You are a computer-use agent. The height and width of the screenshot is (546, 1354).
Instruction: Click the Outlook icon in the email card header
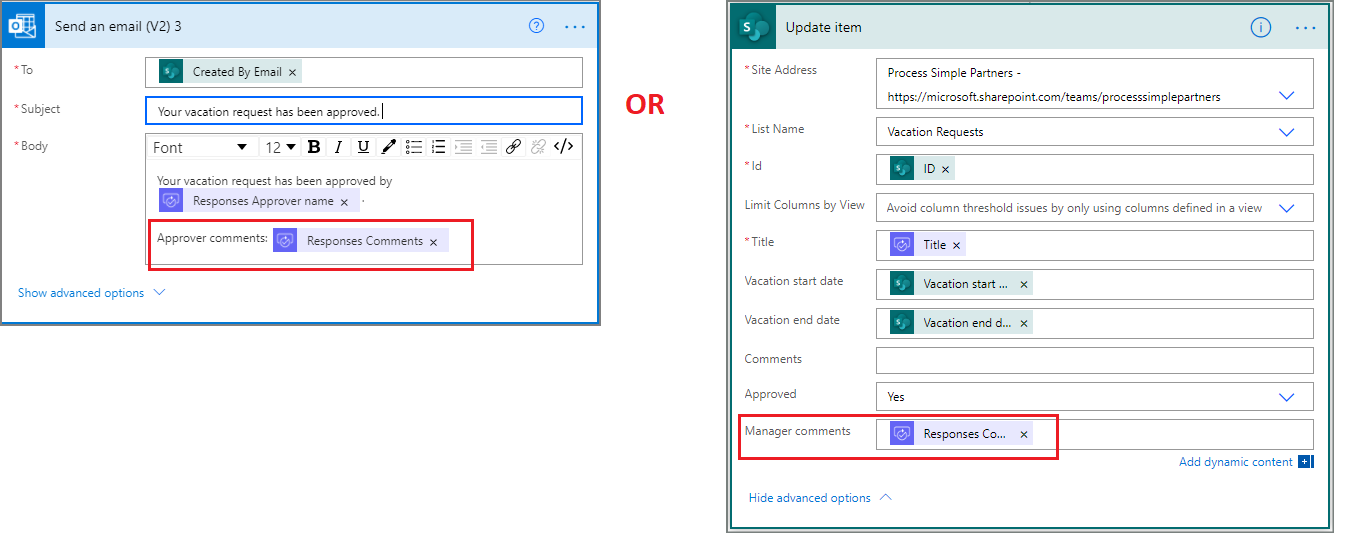tap(22, 27)
